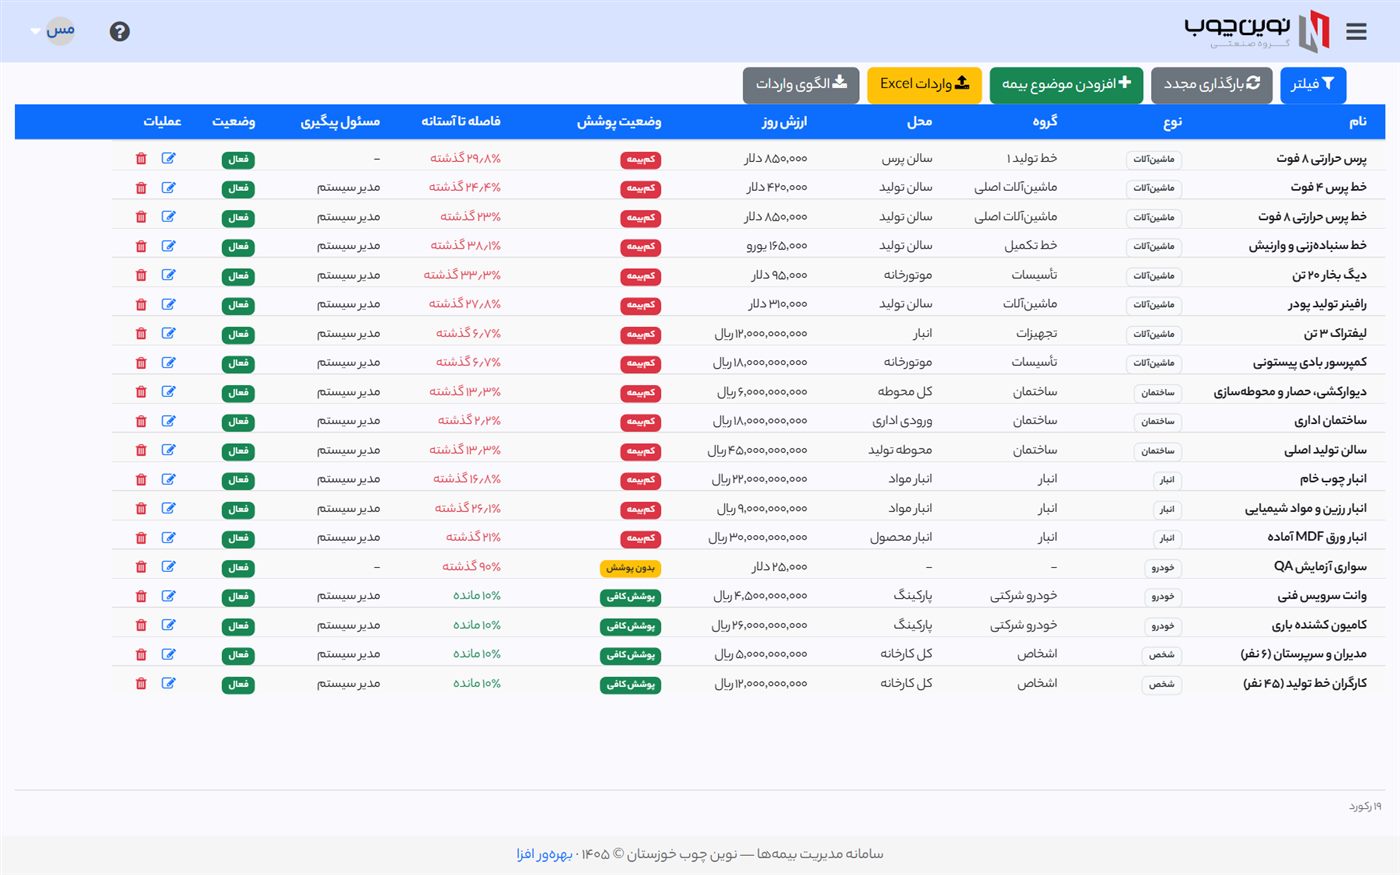Click the ۹۰% گذشته threshold cell
The height and width of the screenshot is (875, 1400).
click(471, 567)
